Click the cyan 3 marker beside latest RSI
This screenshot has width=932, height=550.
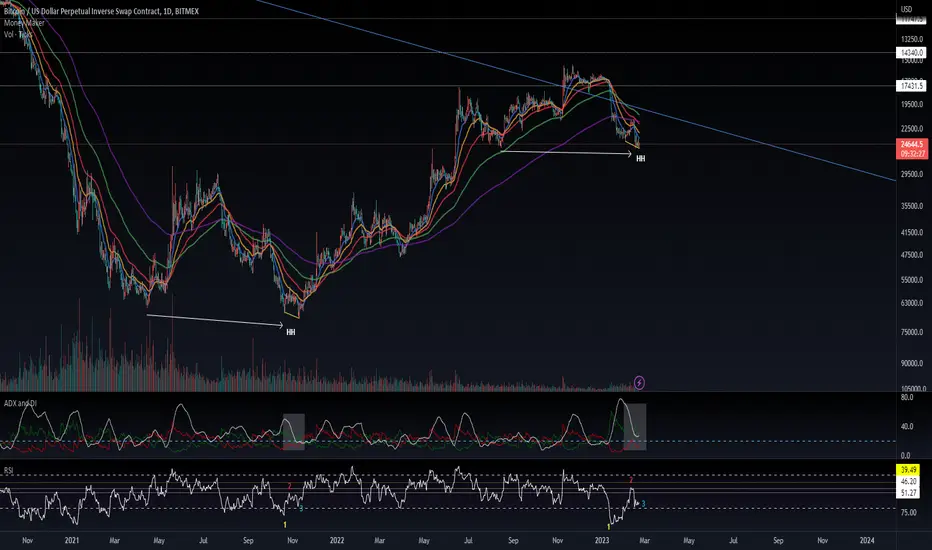tap(643, 504)
